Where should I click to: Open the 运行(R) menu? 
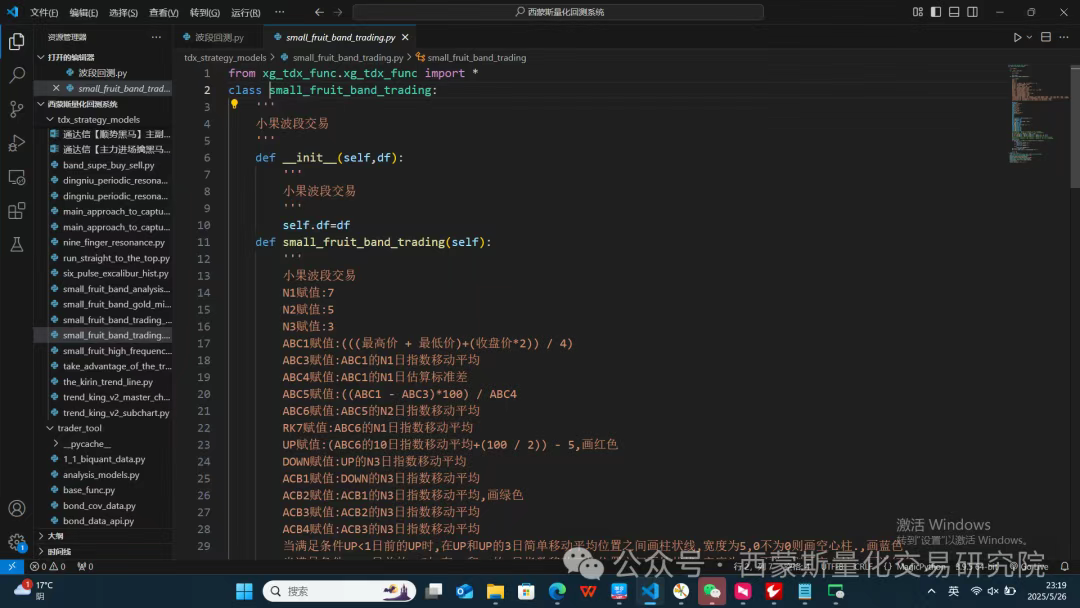tap(245, 12)
